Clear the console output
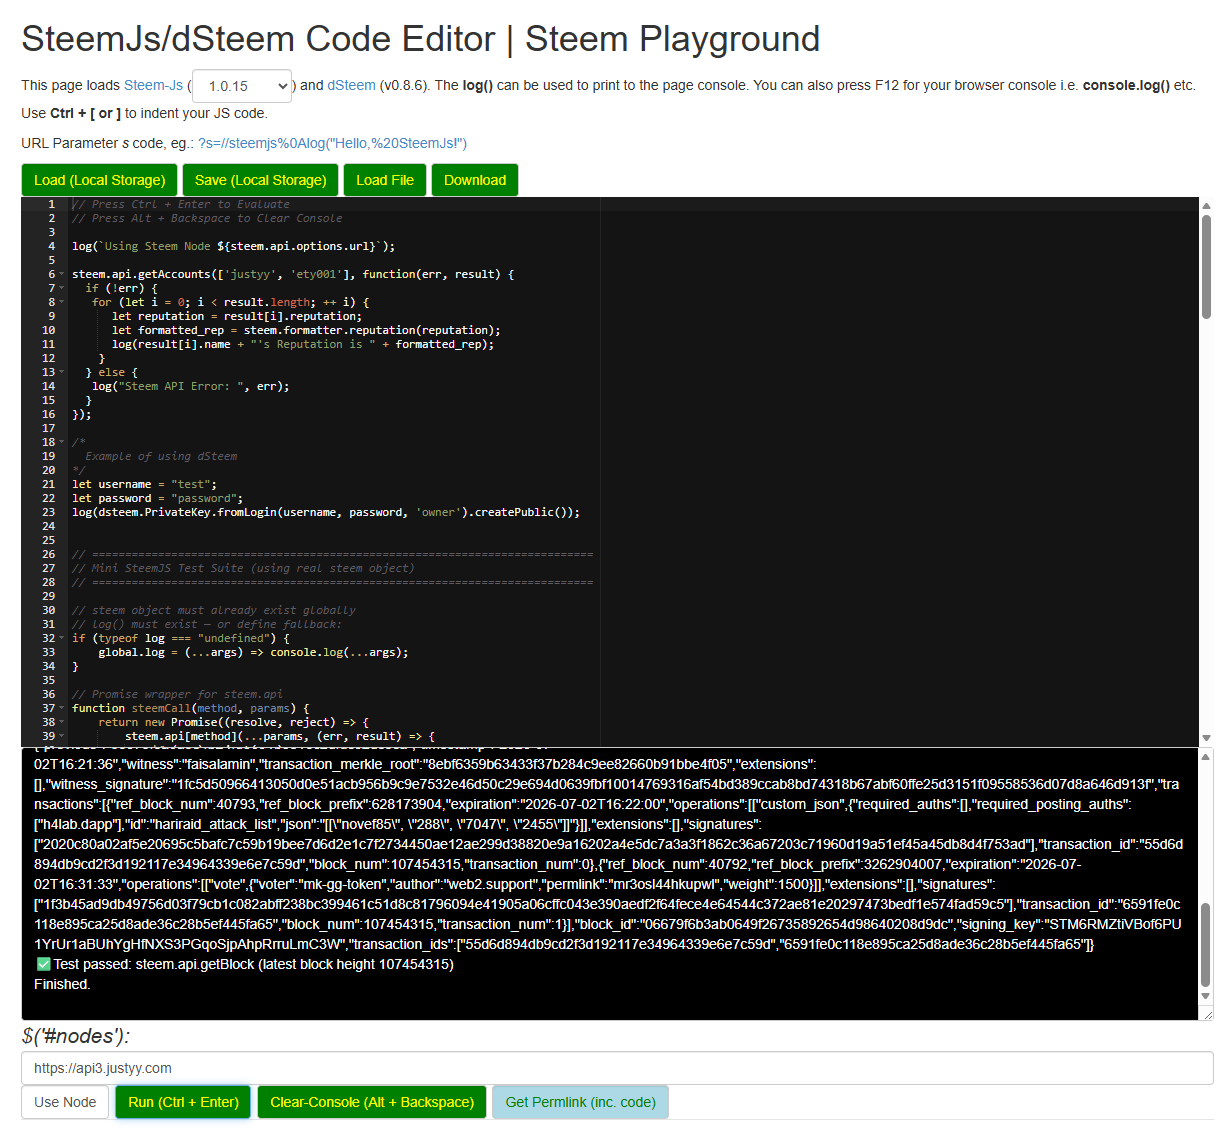1232x1128 pixels. (x=372, y=1102)
